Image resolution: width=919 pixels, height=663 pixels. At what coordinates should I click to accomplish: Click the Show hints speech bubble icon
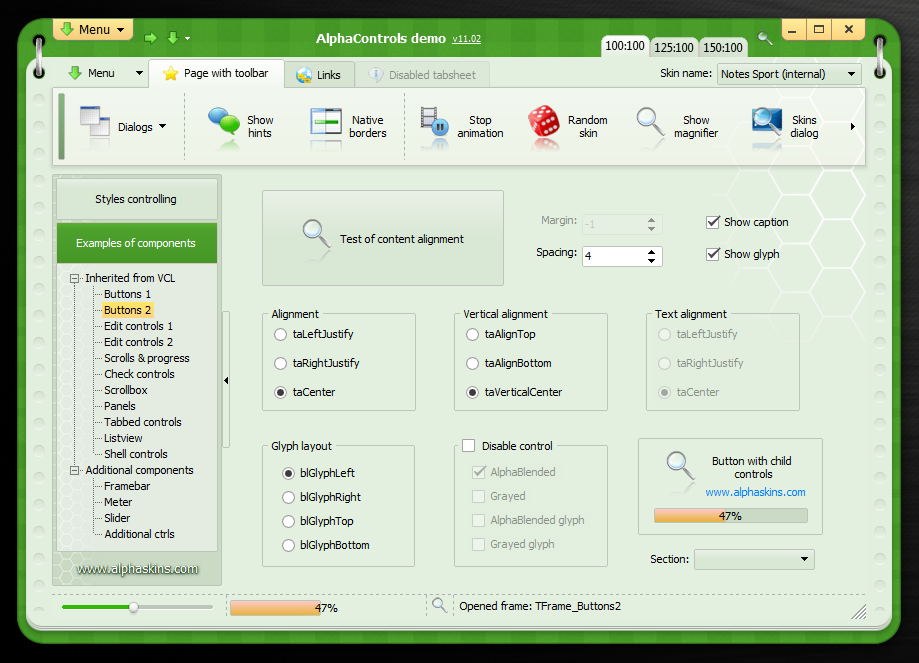pos(223,123)
